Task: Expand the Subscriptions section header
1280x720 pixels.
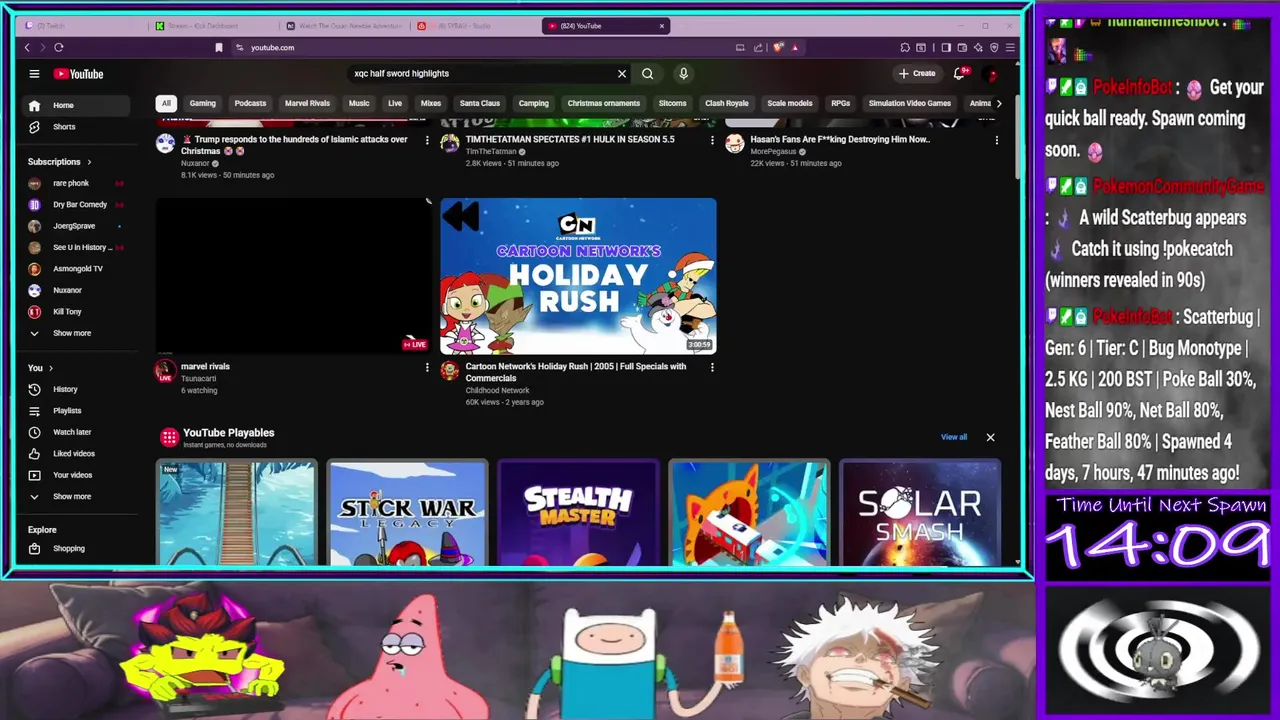Action: 60,162
